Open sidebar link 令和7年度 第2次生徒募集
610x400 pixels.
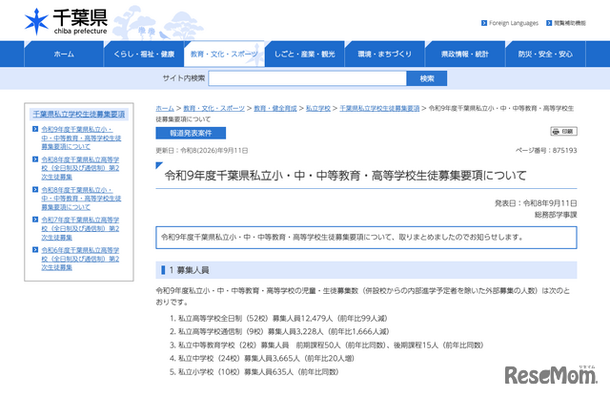pyautogui.click(x=81, y=228)
